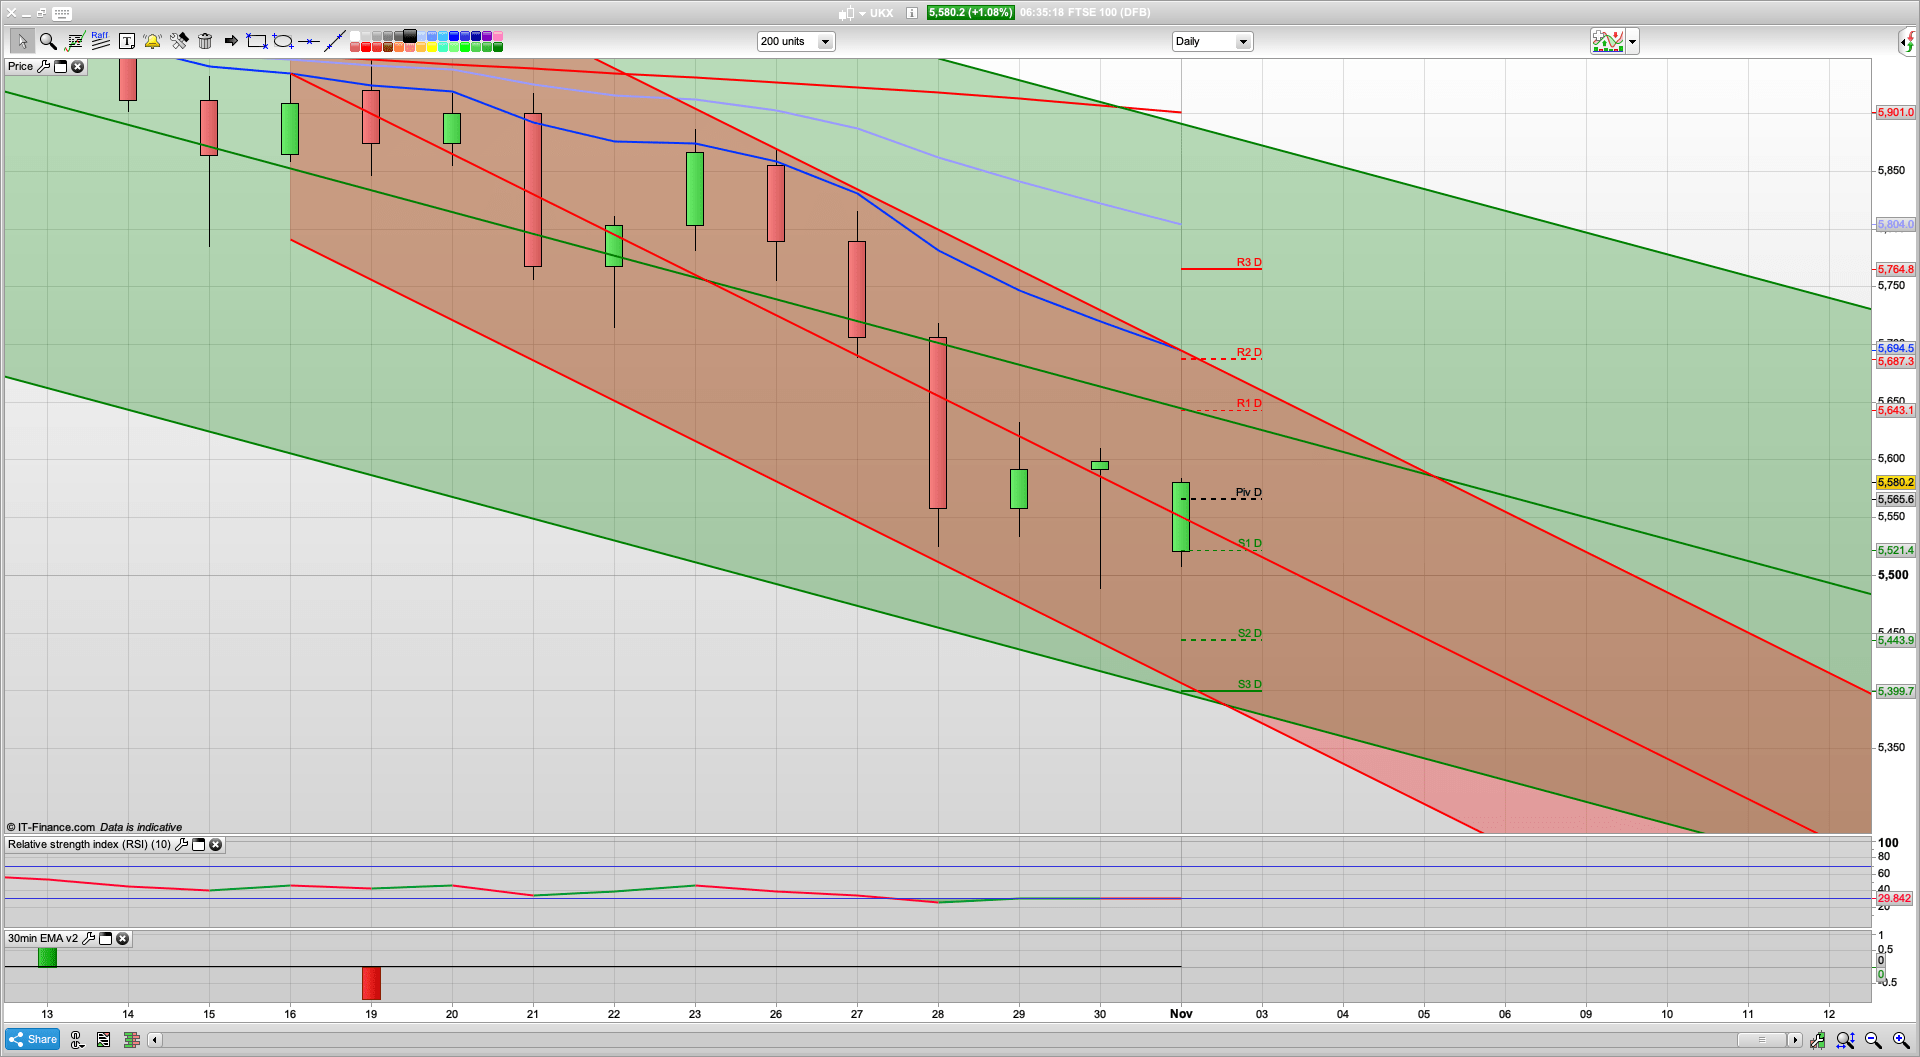
Task: Click the horizontal scrollbar right arrow
Action: pos(1795,1040)
